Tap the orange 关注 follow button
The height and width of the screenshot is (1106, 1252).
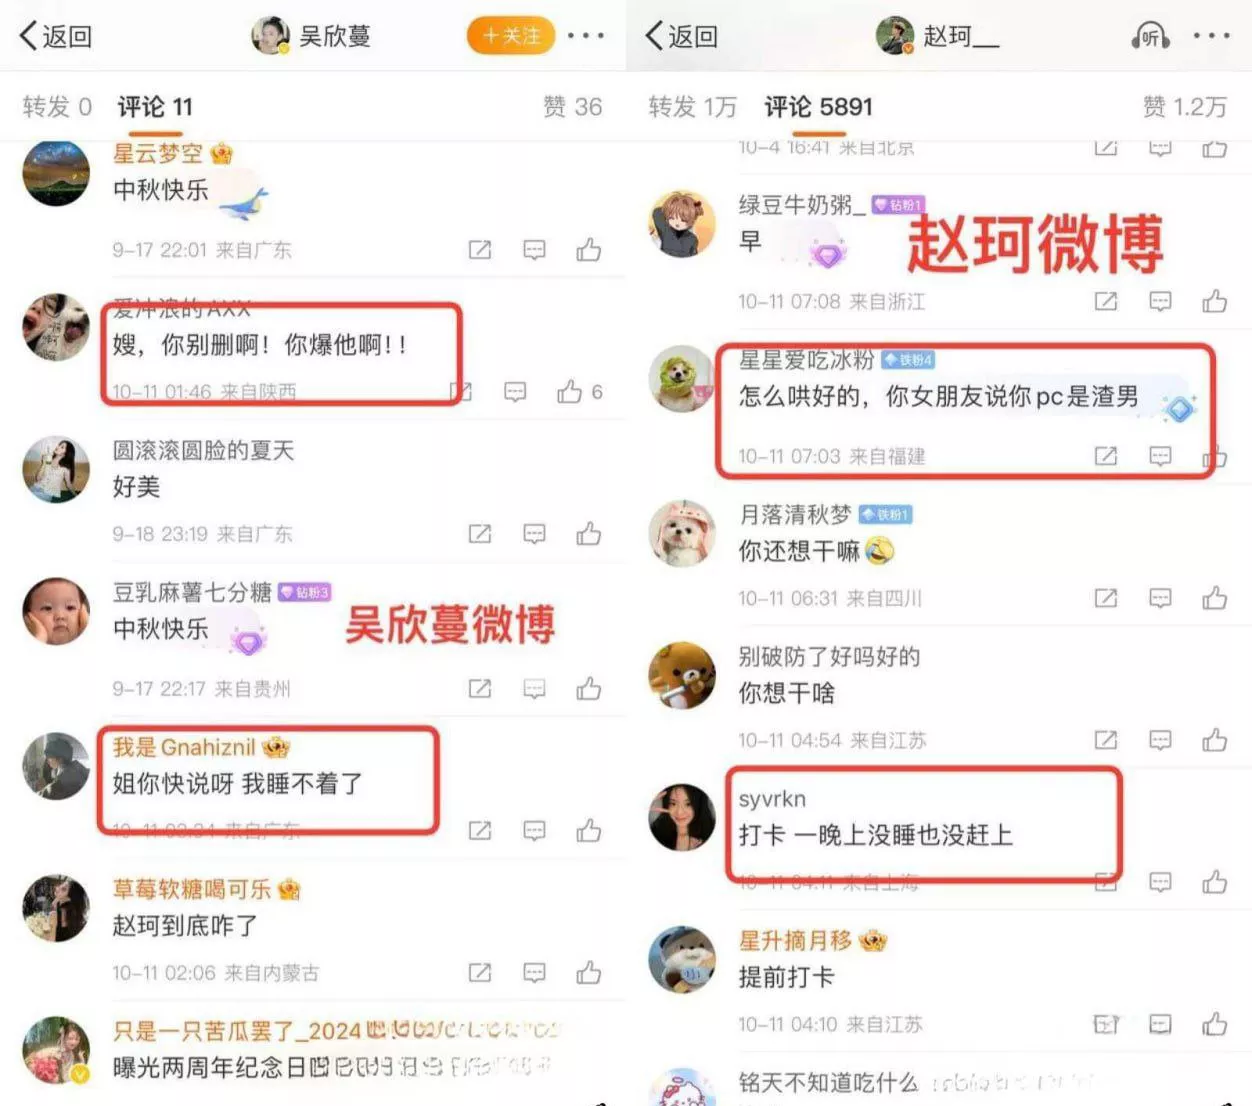pos(510,36)
